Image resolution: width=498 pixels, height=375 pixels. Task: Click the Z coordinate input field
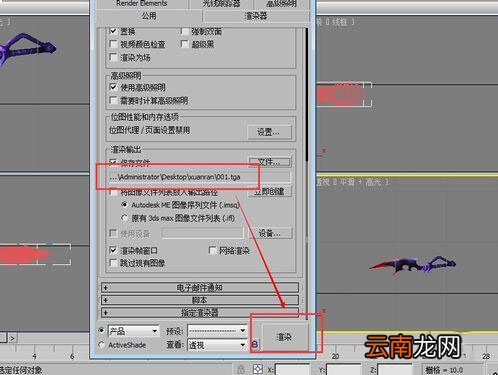click(395, 369)
